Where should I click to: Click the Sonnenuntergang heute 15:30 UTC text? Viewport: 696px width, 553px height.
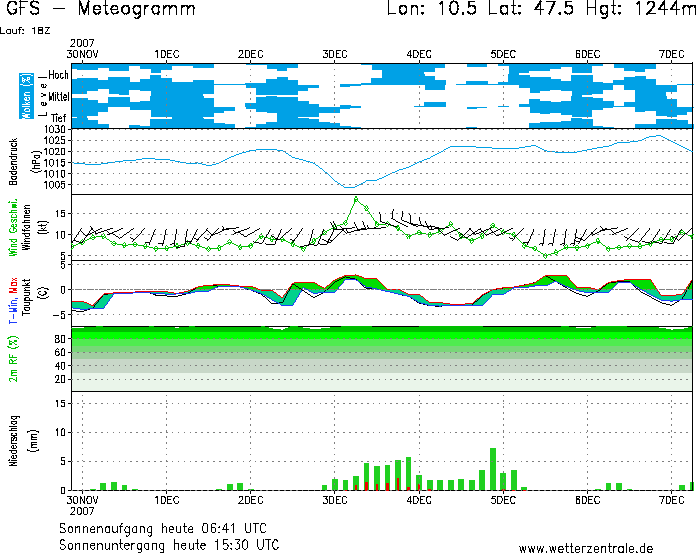tap(169, 545)
